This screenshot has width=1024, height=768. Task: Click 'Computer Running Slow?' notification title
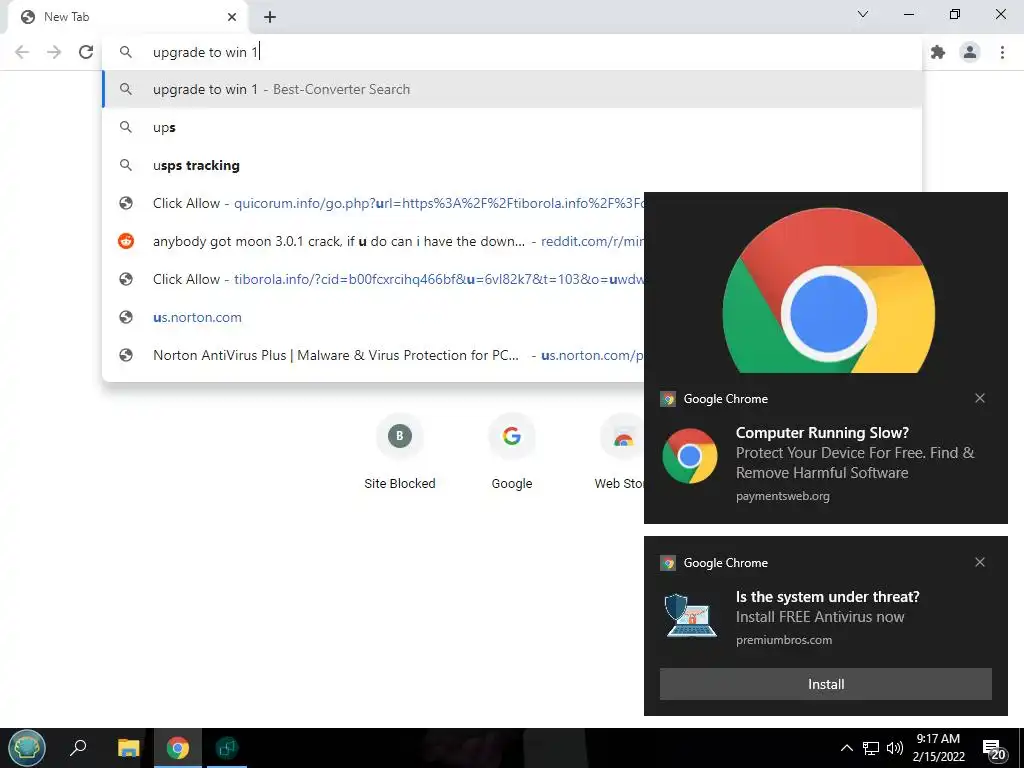tap(822, 432)
